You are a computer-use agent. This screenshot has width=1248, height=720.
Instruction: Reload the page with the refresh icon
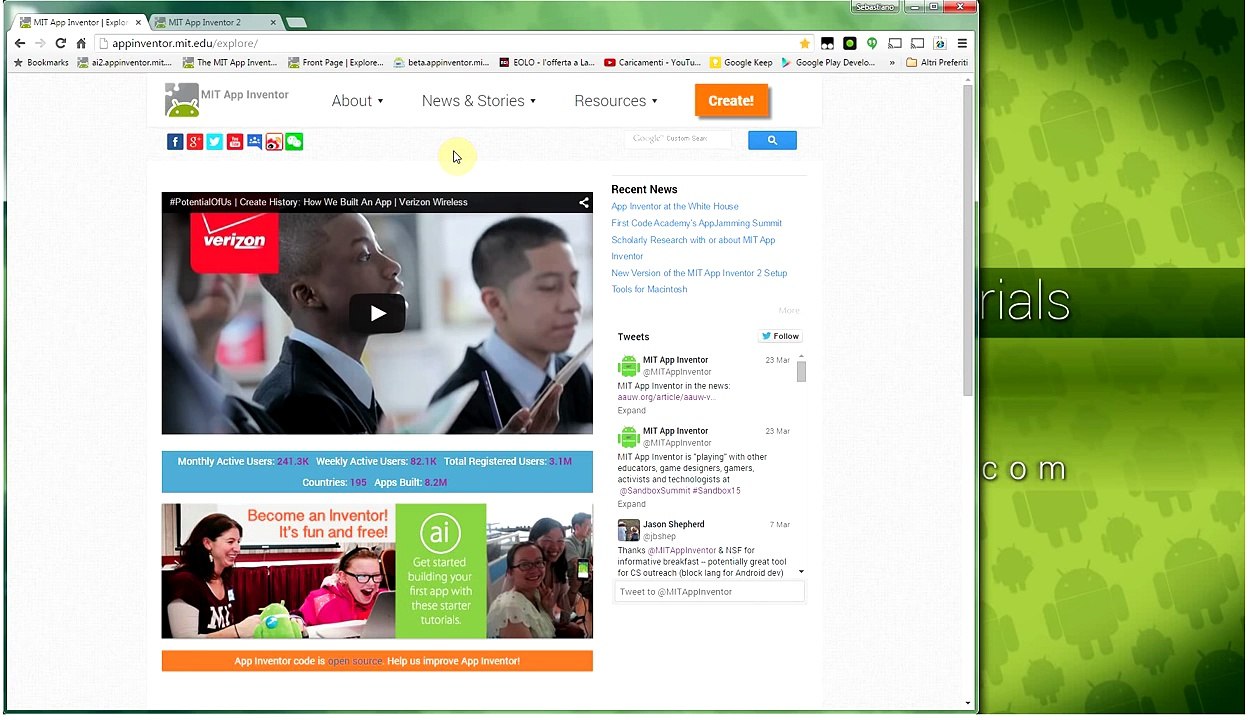pyautogui.click(x=60, y=43)
